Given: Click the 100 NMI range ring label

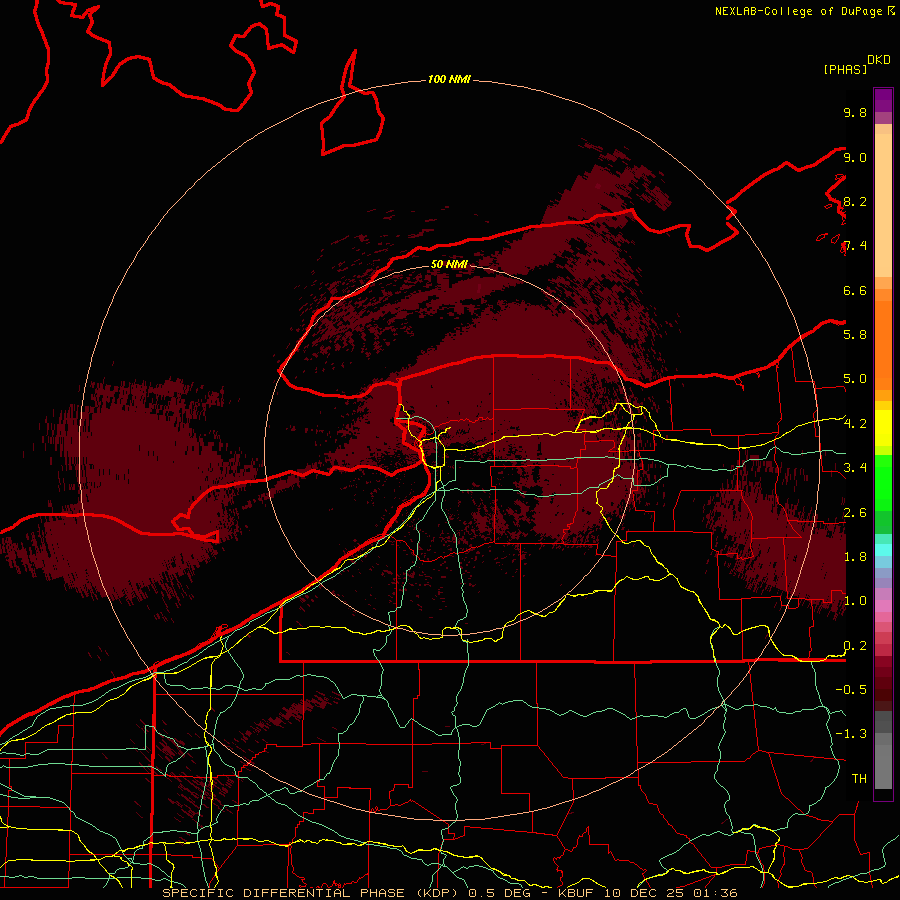Looking at the screenshot, I should [449, 79].
